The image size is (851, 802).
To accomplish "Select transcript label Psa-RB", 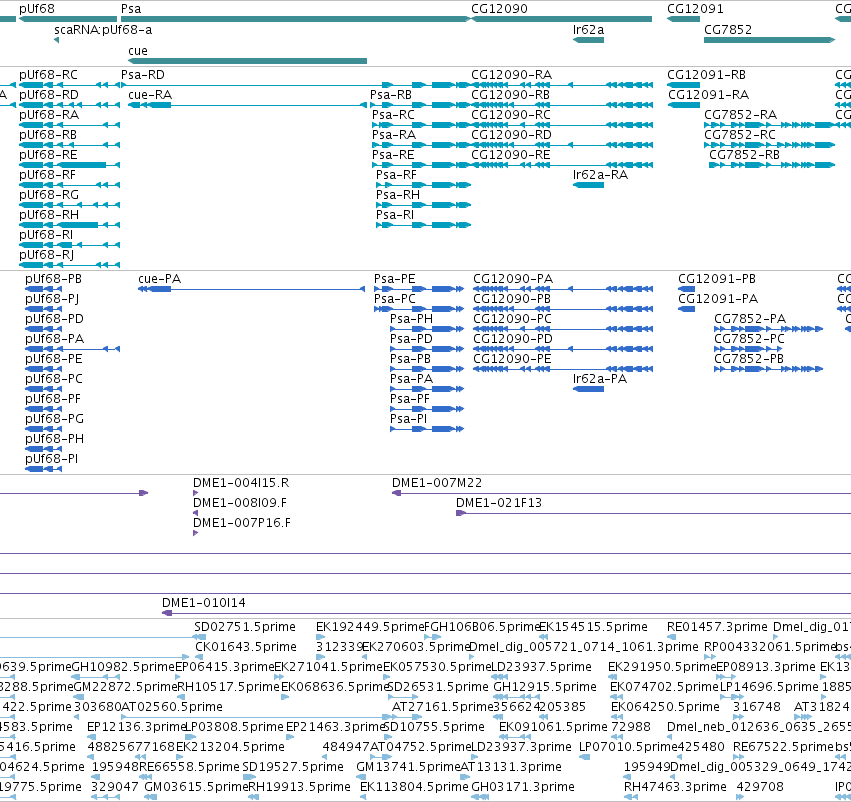I will (391, 95).
